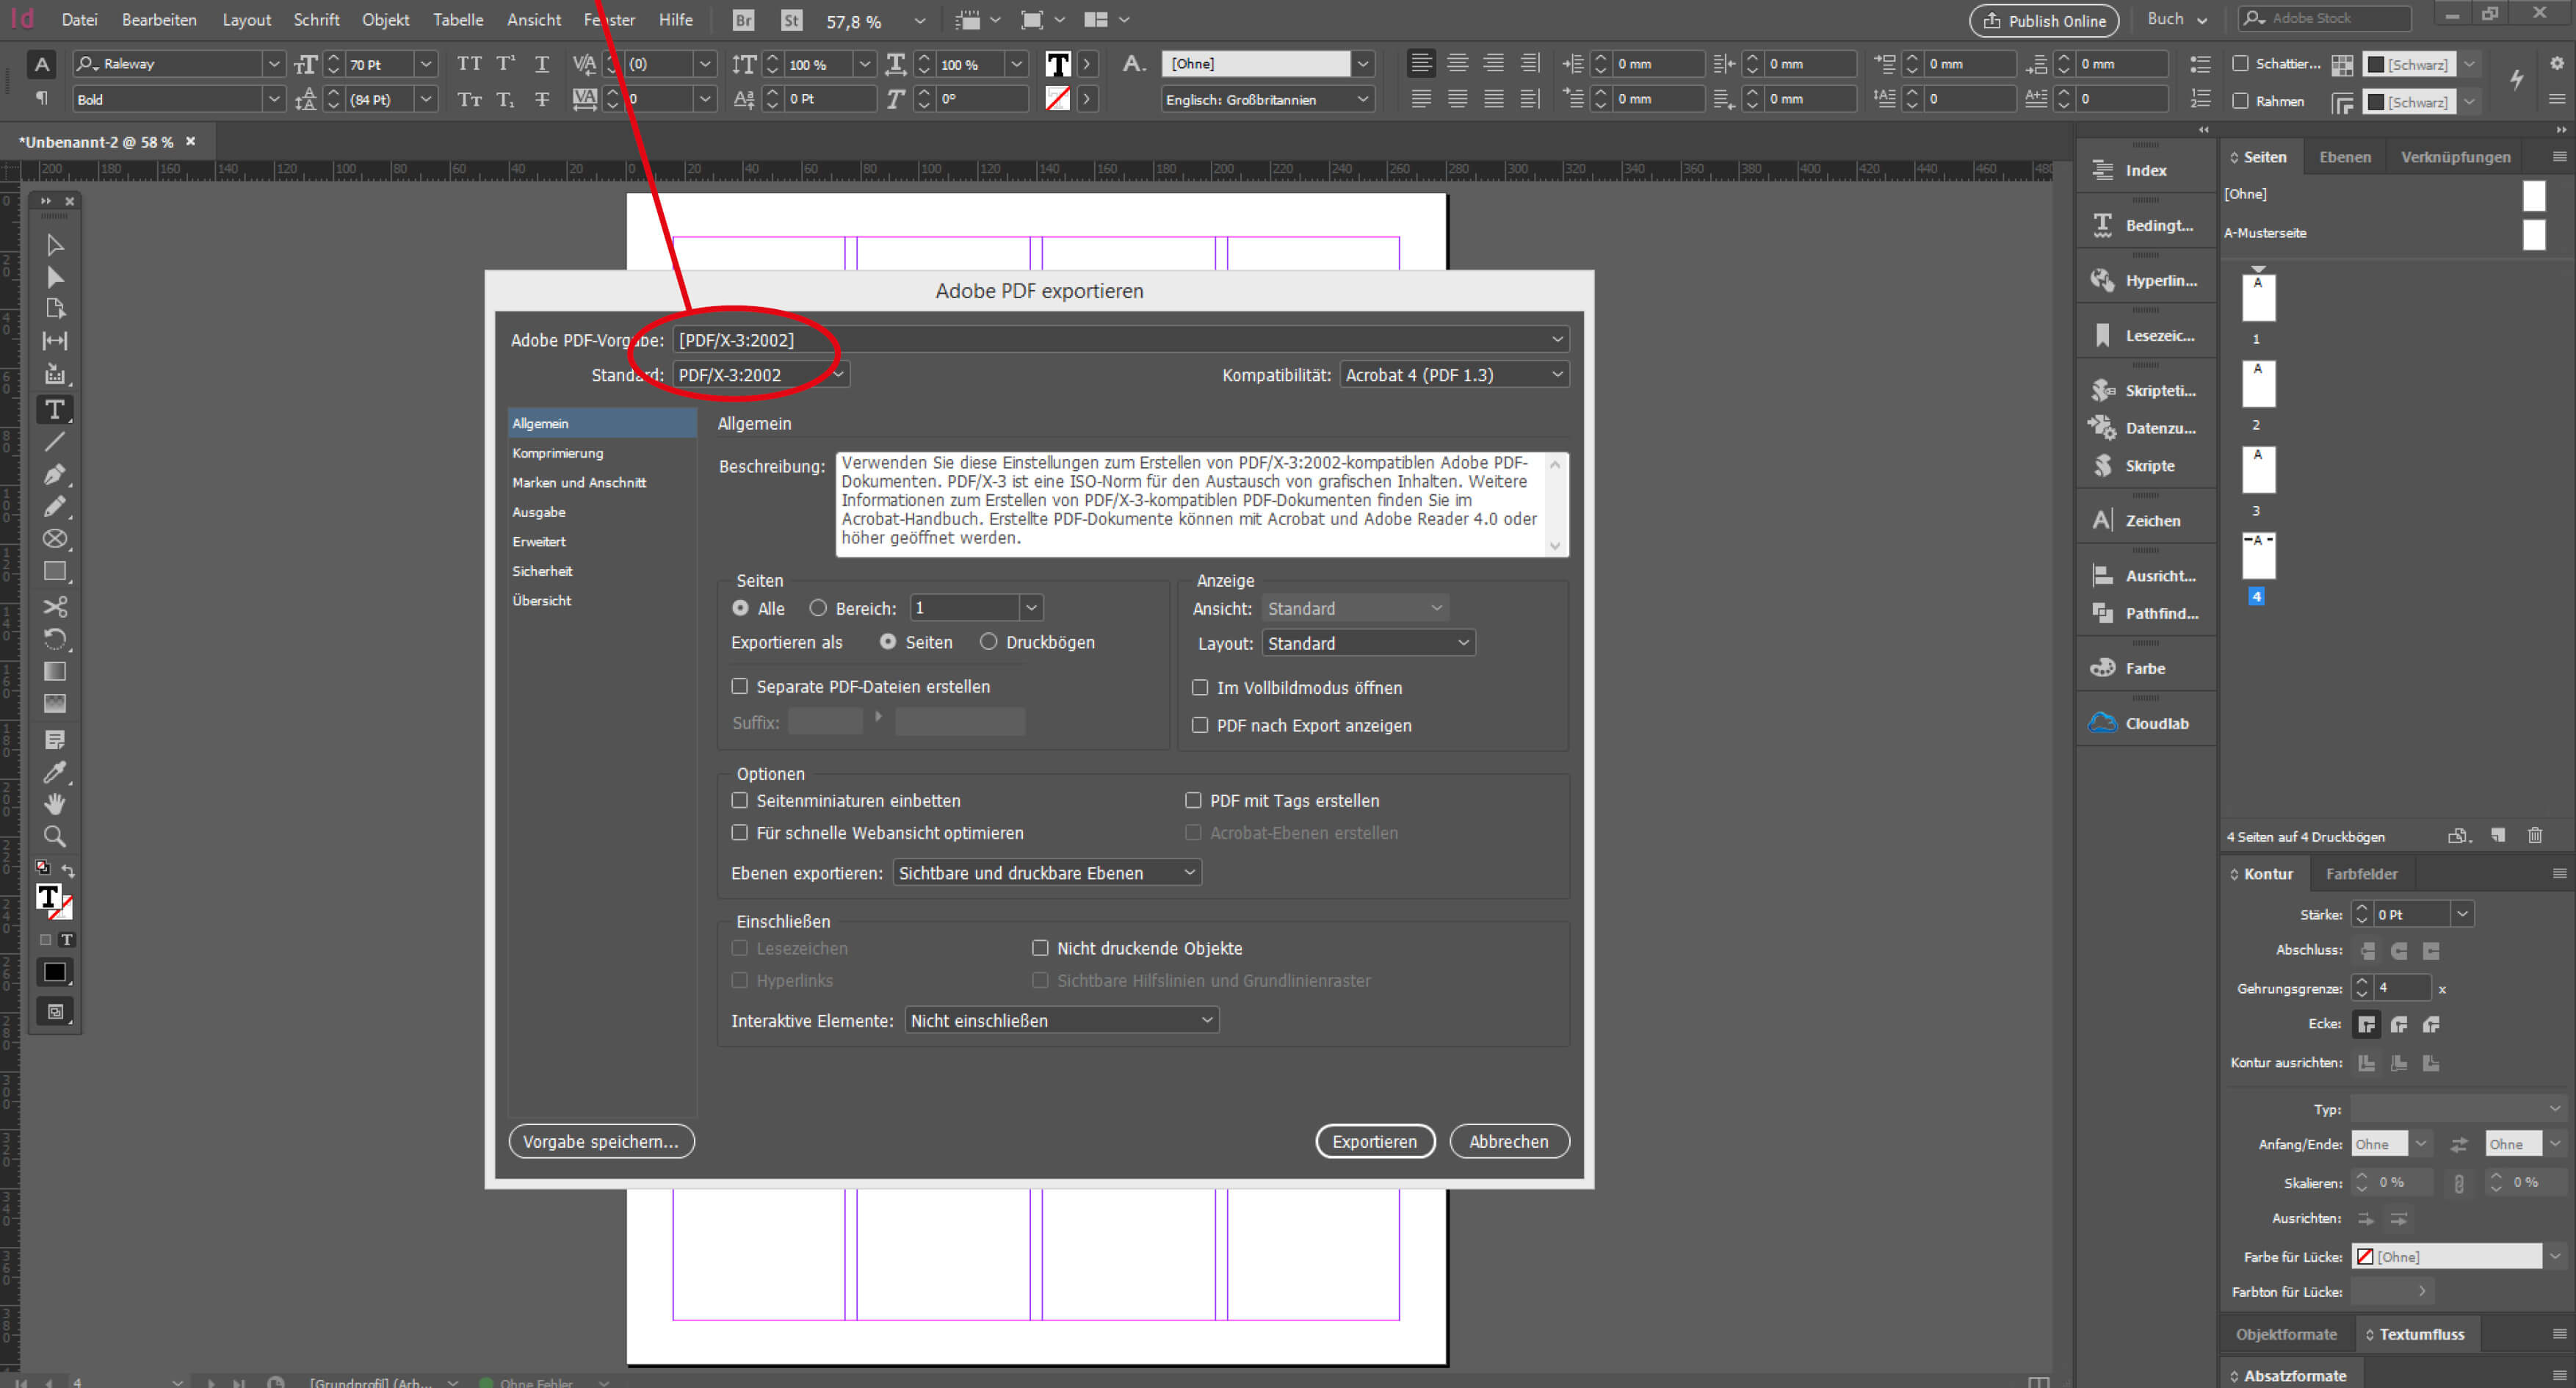Image resolution: width=2576 pixels, height=1388 pixels.
Task: Check Nicht druckende Objekte
Action: pos(1040,948)
